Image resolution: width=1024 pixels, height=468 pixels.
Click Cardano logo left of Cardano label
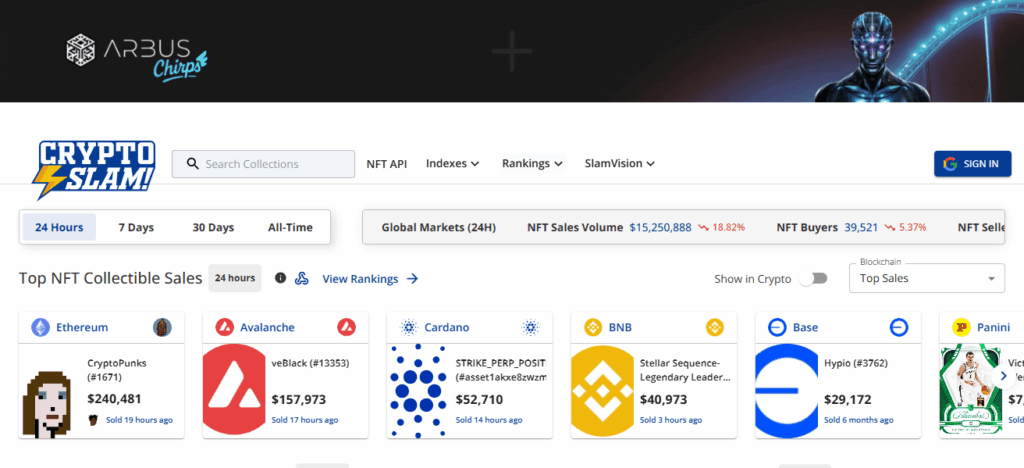coord(409,327)
